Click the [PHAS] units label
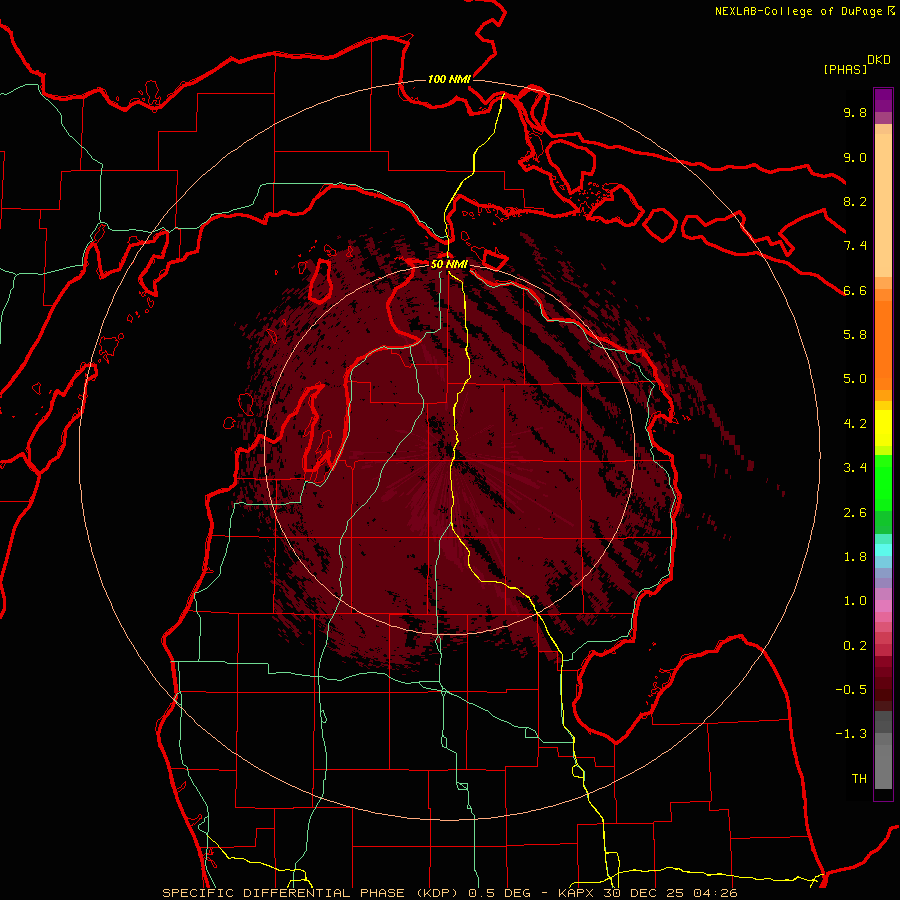Viewport: 900px width, 900px height. click(845, 69)
